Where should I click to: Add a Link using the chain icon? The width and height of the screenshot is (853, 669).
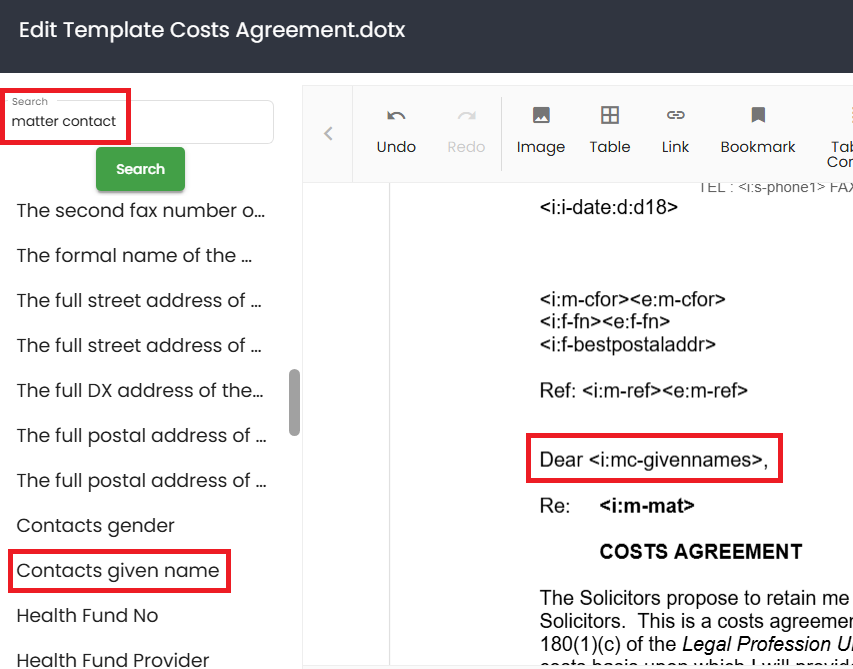click(675, 116)
